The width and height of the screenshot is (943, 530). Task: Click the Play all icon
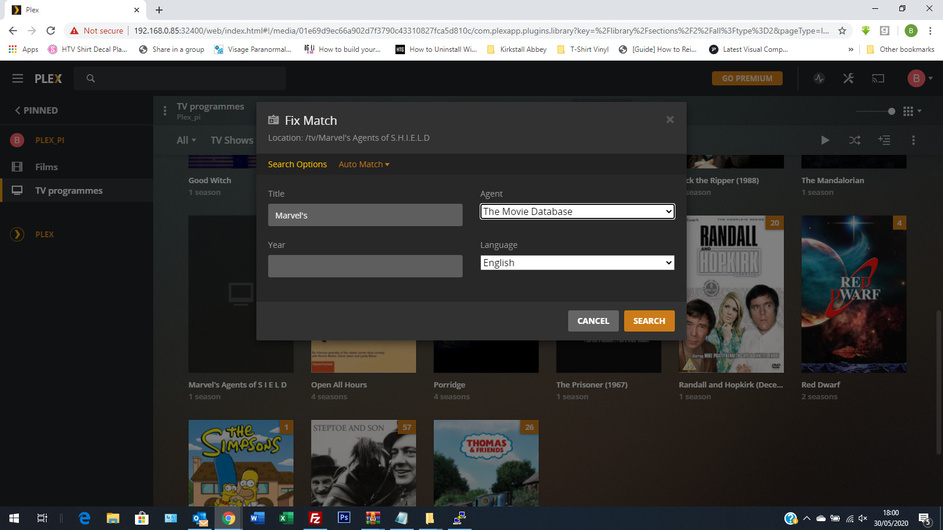point(825,140)
